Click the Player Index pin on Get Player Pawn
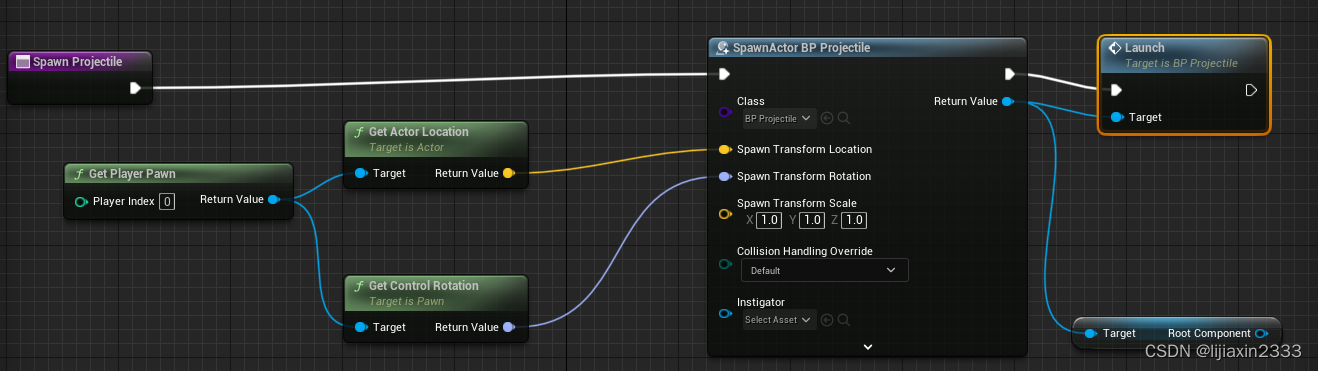The height and width of the screenshot is (371, 1318). tap(81, 201)
